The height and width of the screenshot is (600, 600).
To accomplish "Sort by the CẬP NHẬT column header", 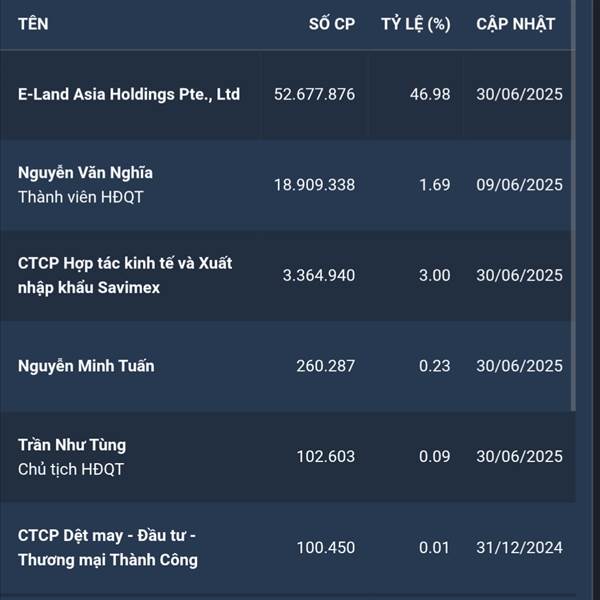I will (x=515, y=24).
